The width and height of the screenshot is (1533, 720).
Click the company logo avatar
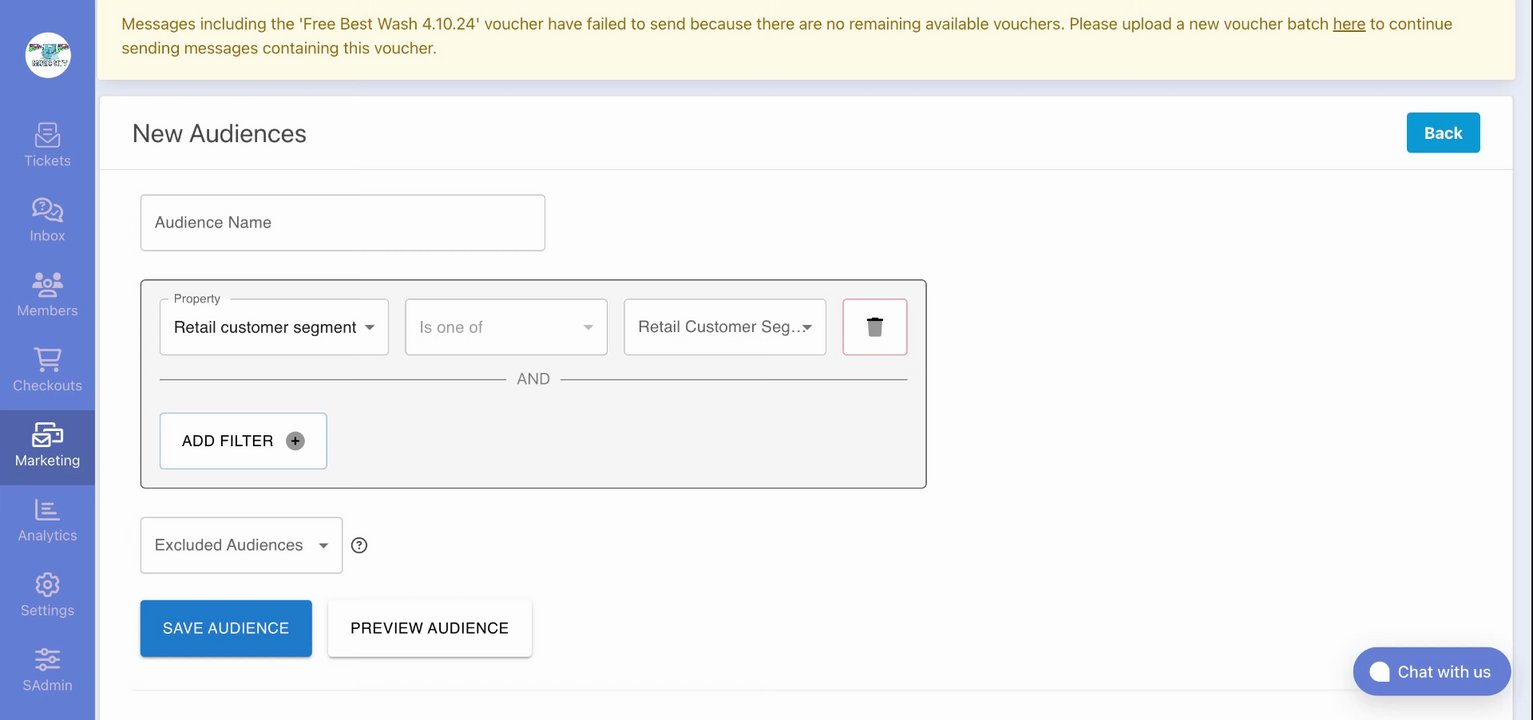pos(48,55)
